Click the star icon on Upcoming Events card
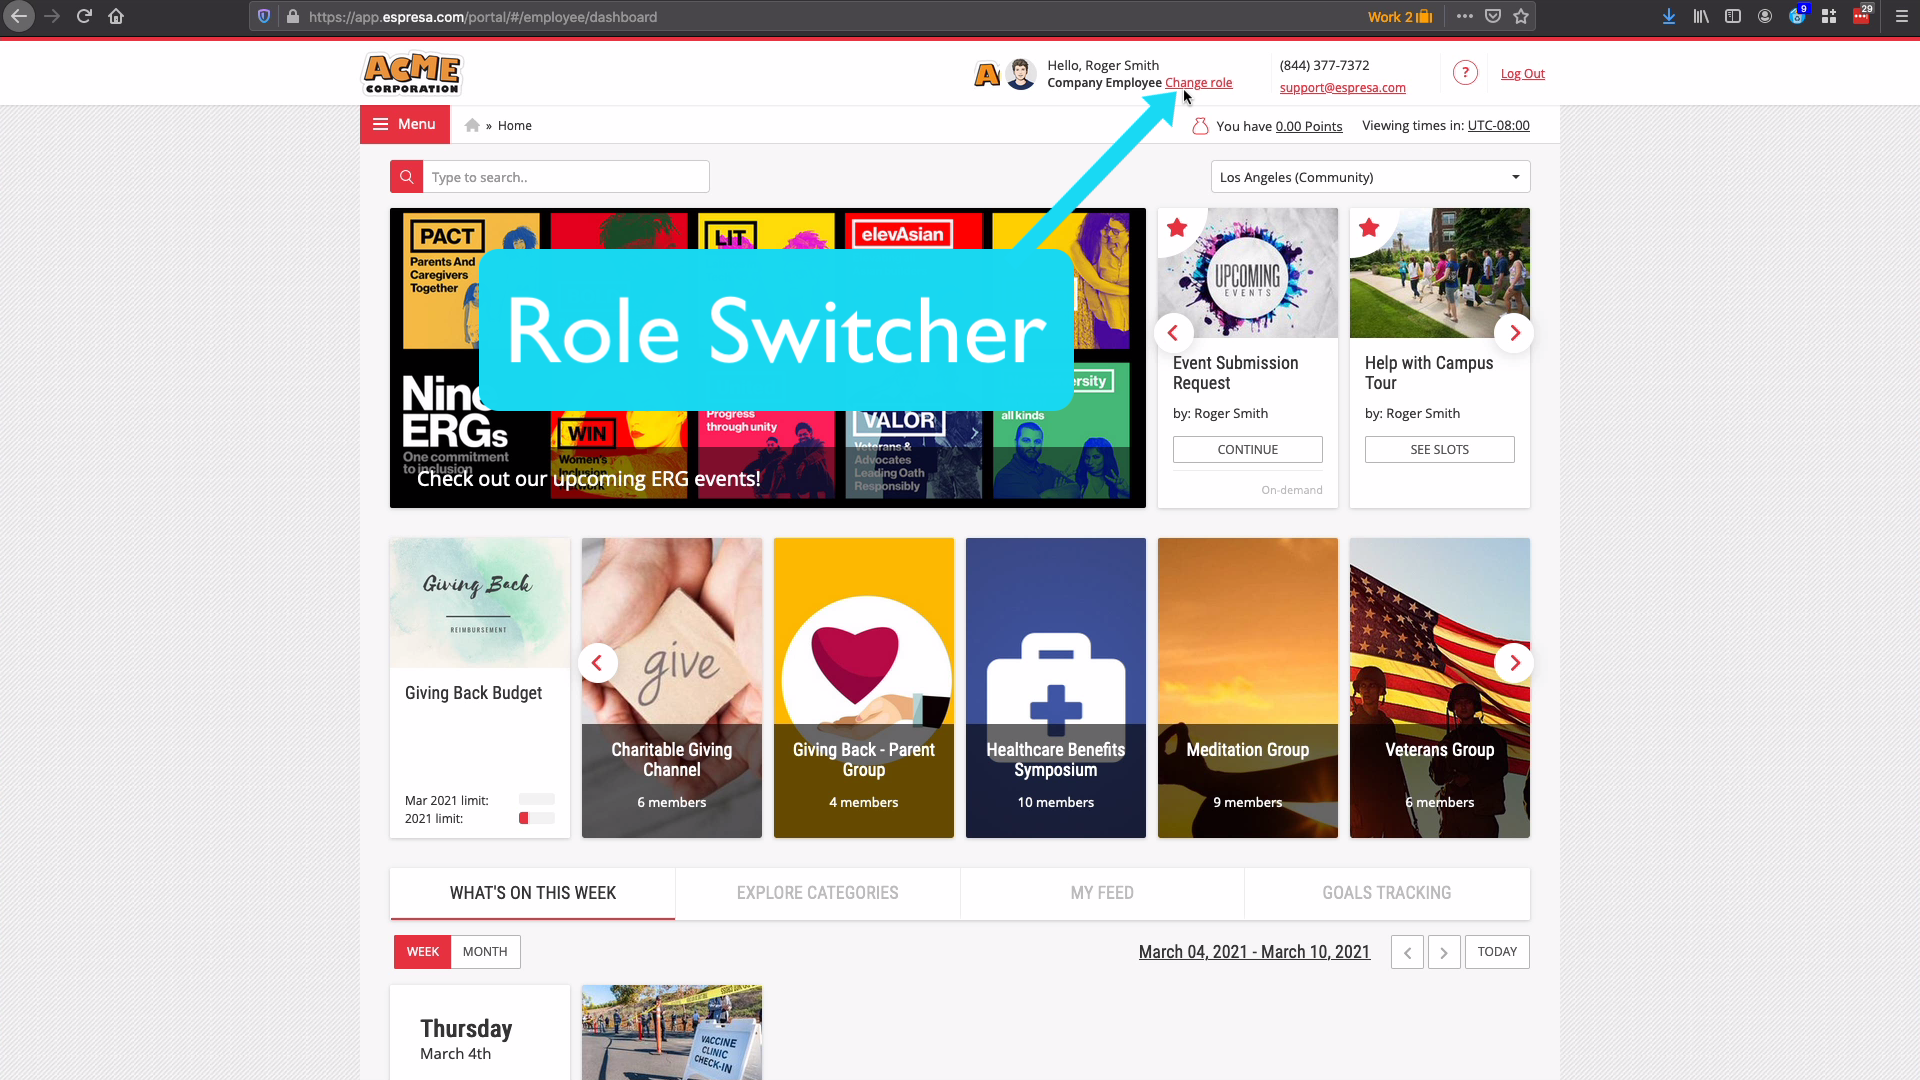The width and height of the screenshot is (1920, 1080). (1178, 227)
